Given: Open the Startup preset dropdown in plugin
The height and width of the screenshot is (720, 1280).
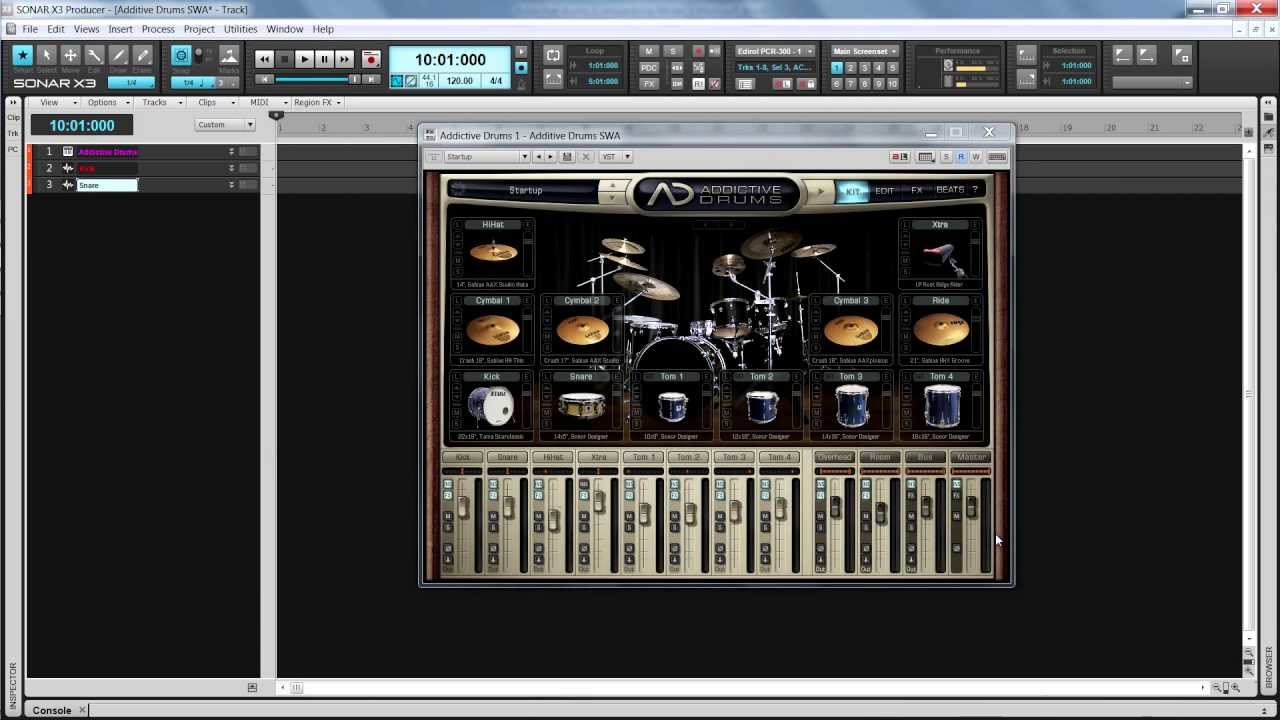Looking at the screenshot, I should point(486,157).
